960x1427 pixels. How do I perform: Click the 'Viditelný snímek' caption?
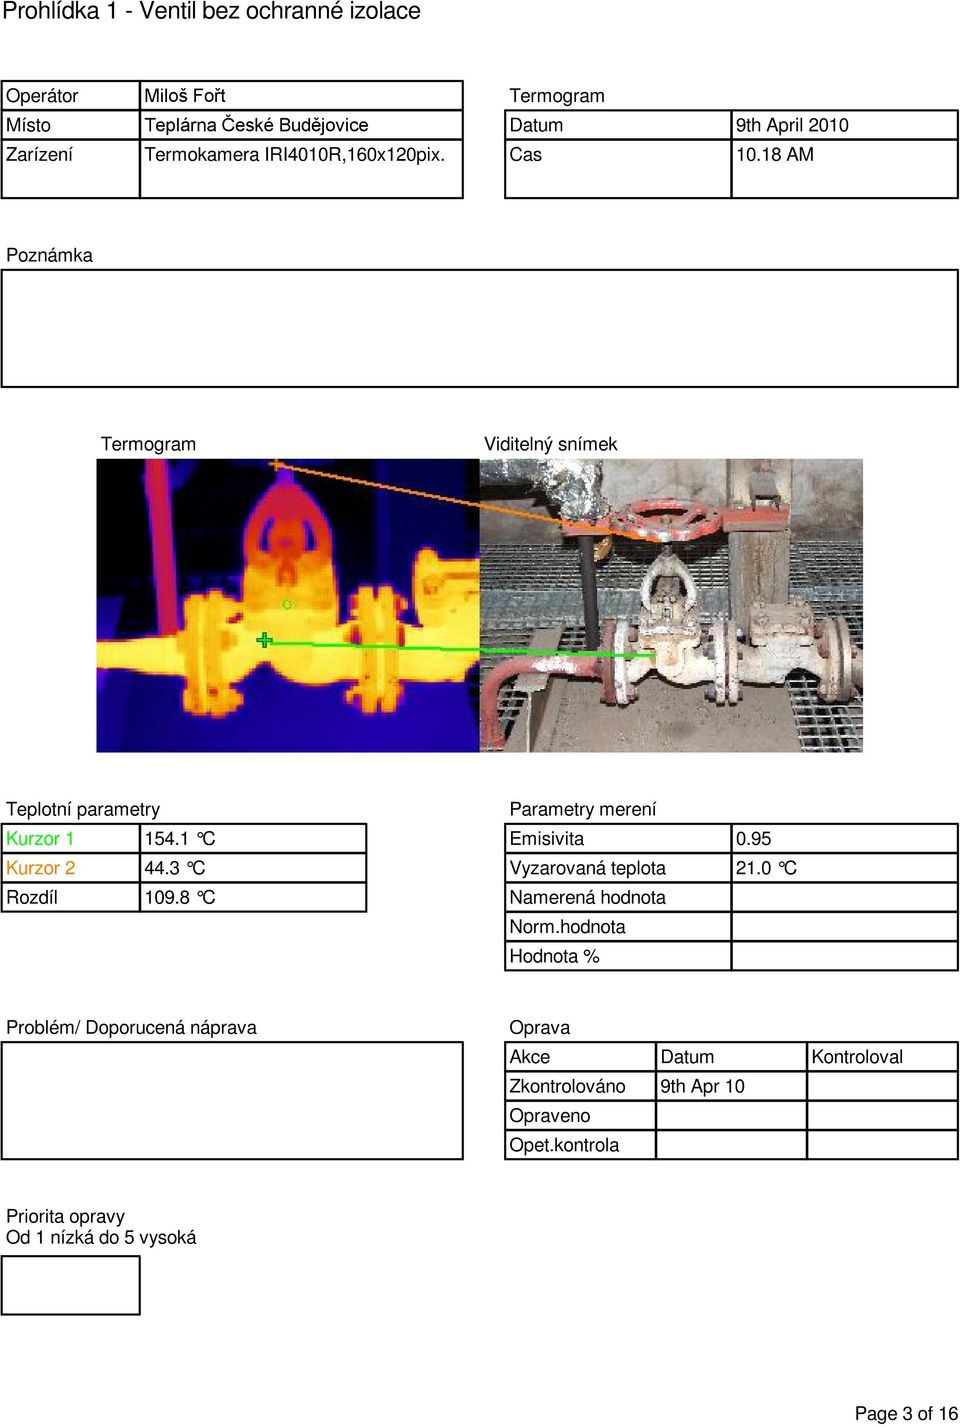point(551,444)
